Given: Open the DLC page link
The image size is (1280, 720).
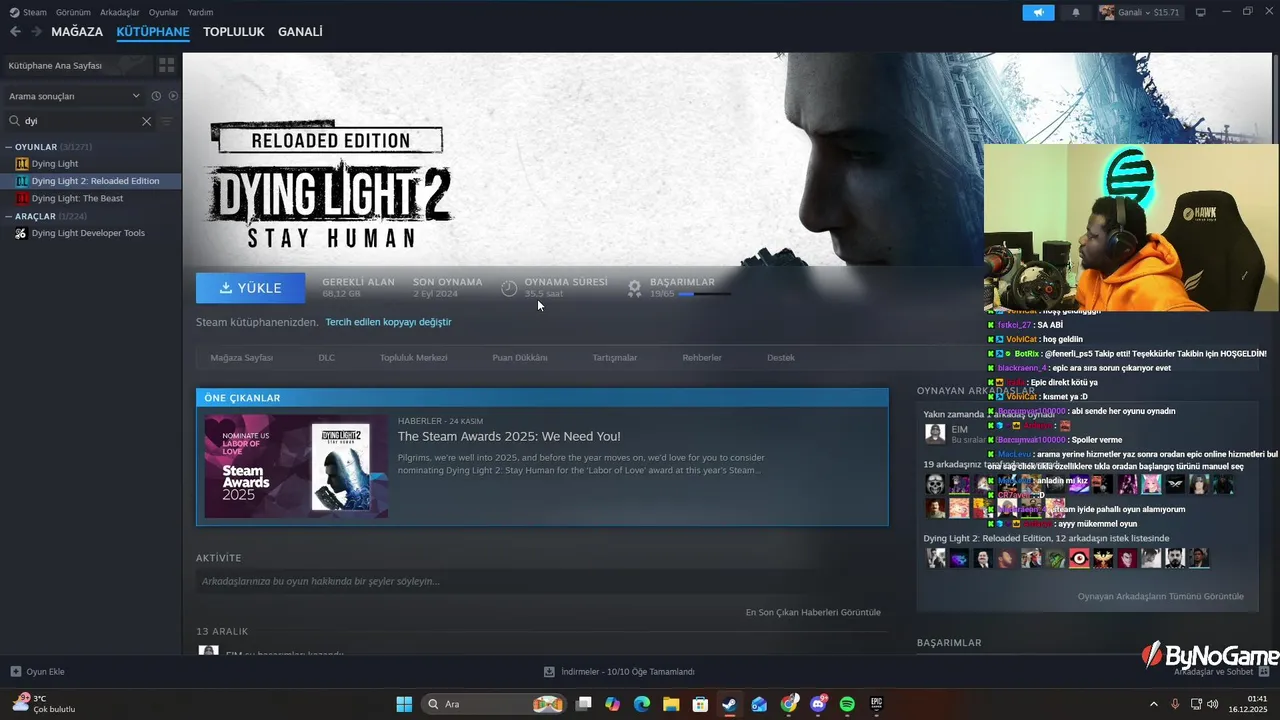Looking at the screenshot, I should [x=327, y=357].
